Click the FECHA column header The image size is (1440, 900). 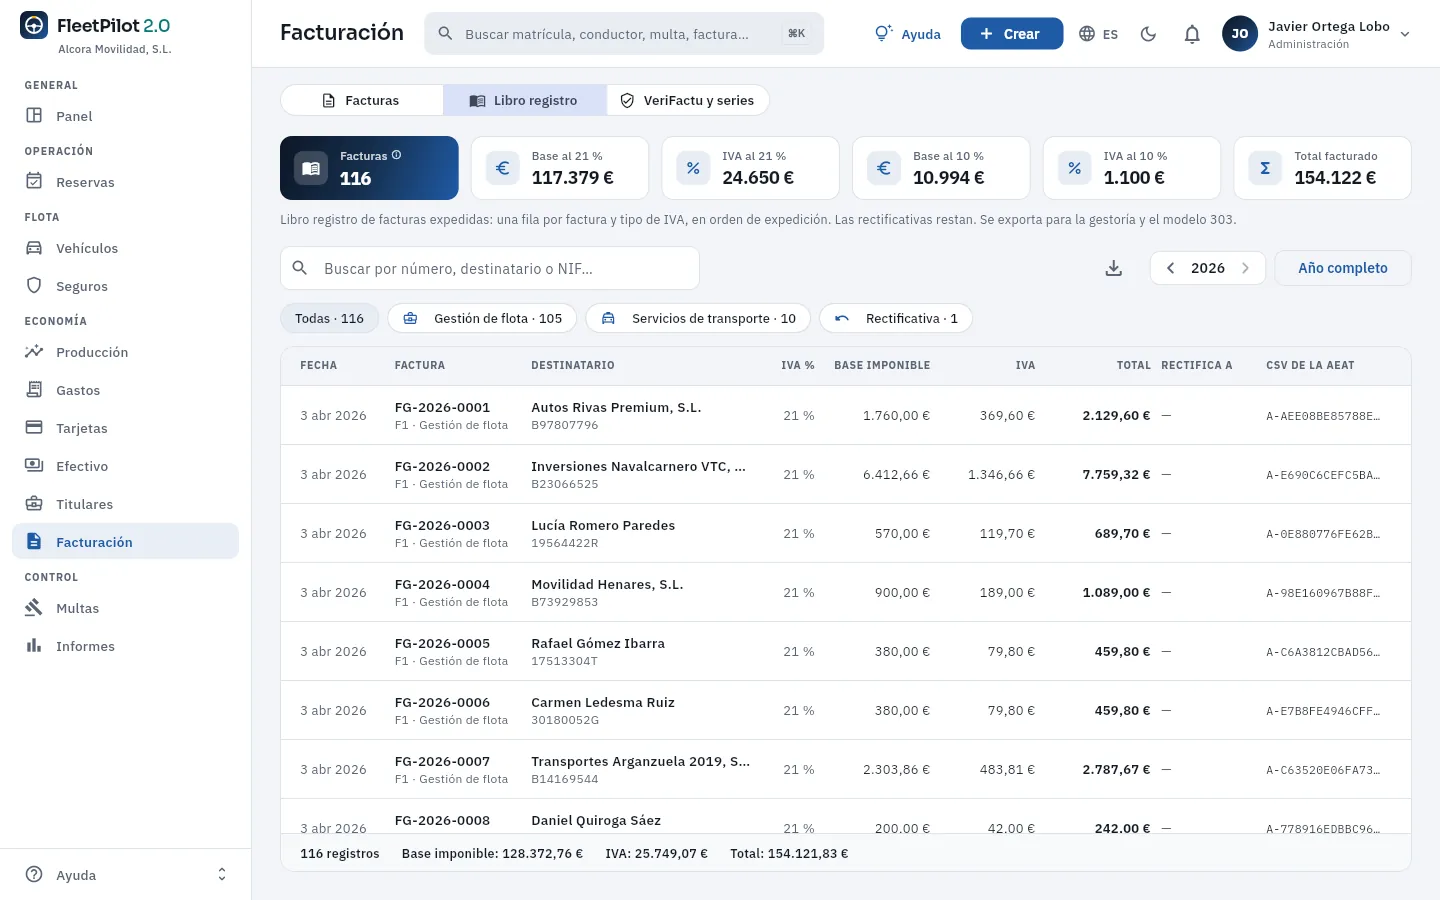pyautogui.click(x=319, y=366)
